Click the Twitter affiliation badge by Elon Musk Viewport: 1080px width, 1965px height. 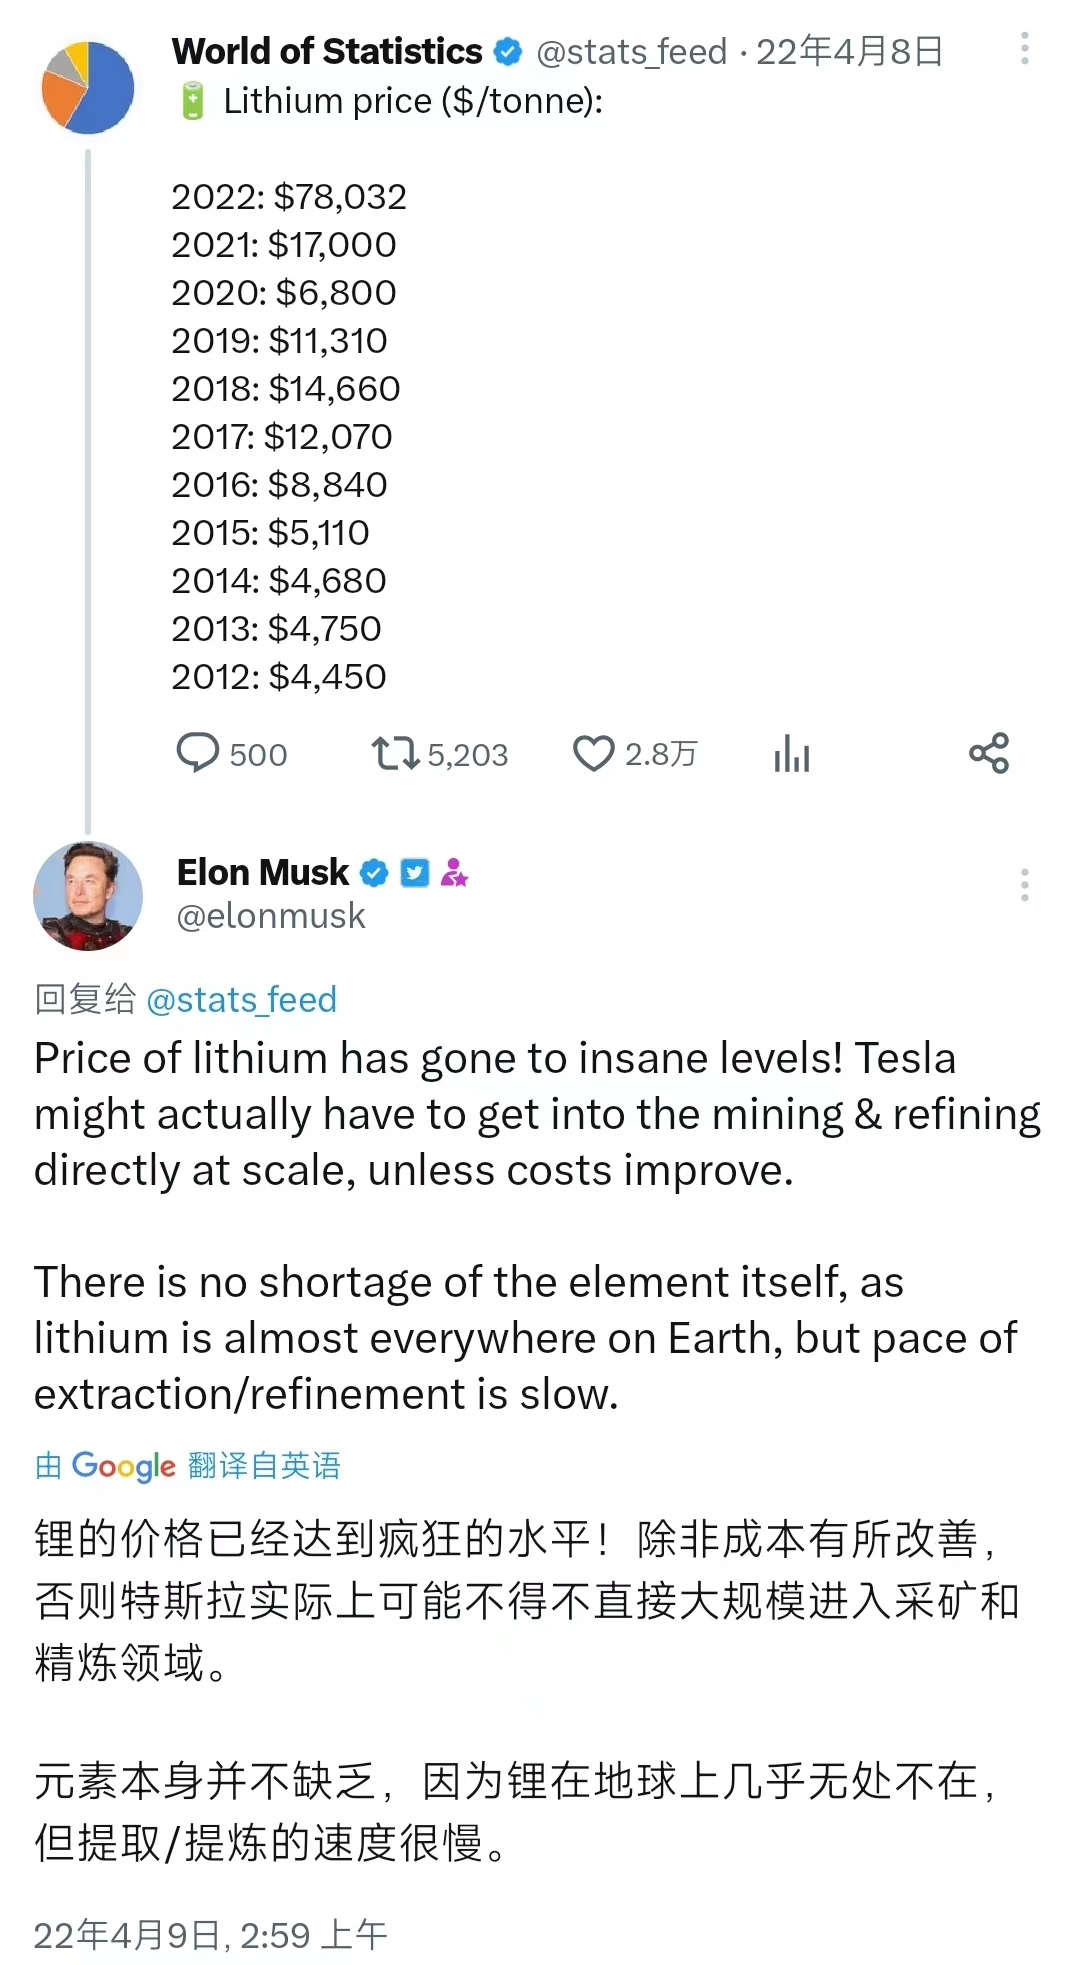tap(415, 873)
